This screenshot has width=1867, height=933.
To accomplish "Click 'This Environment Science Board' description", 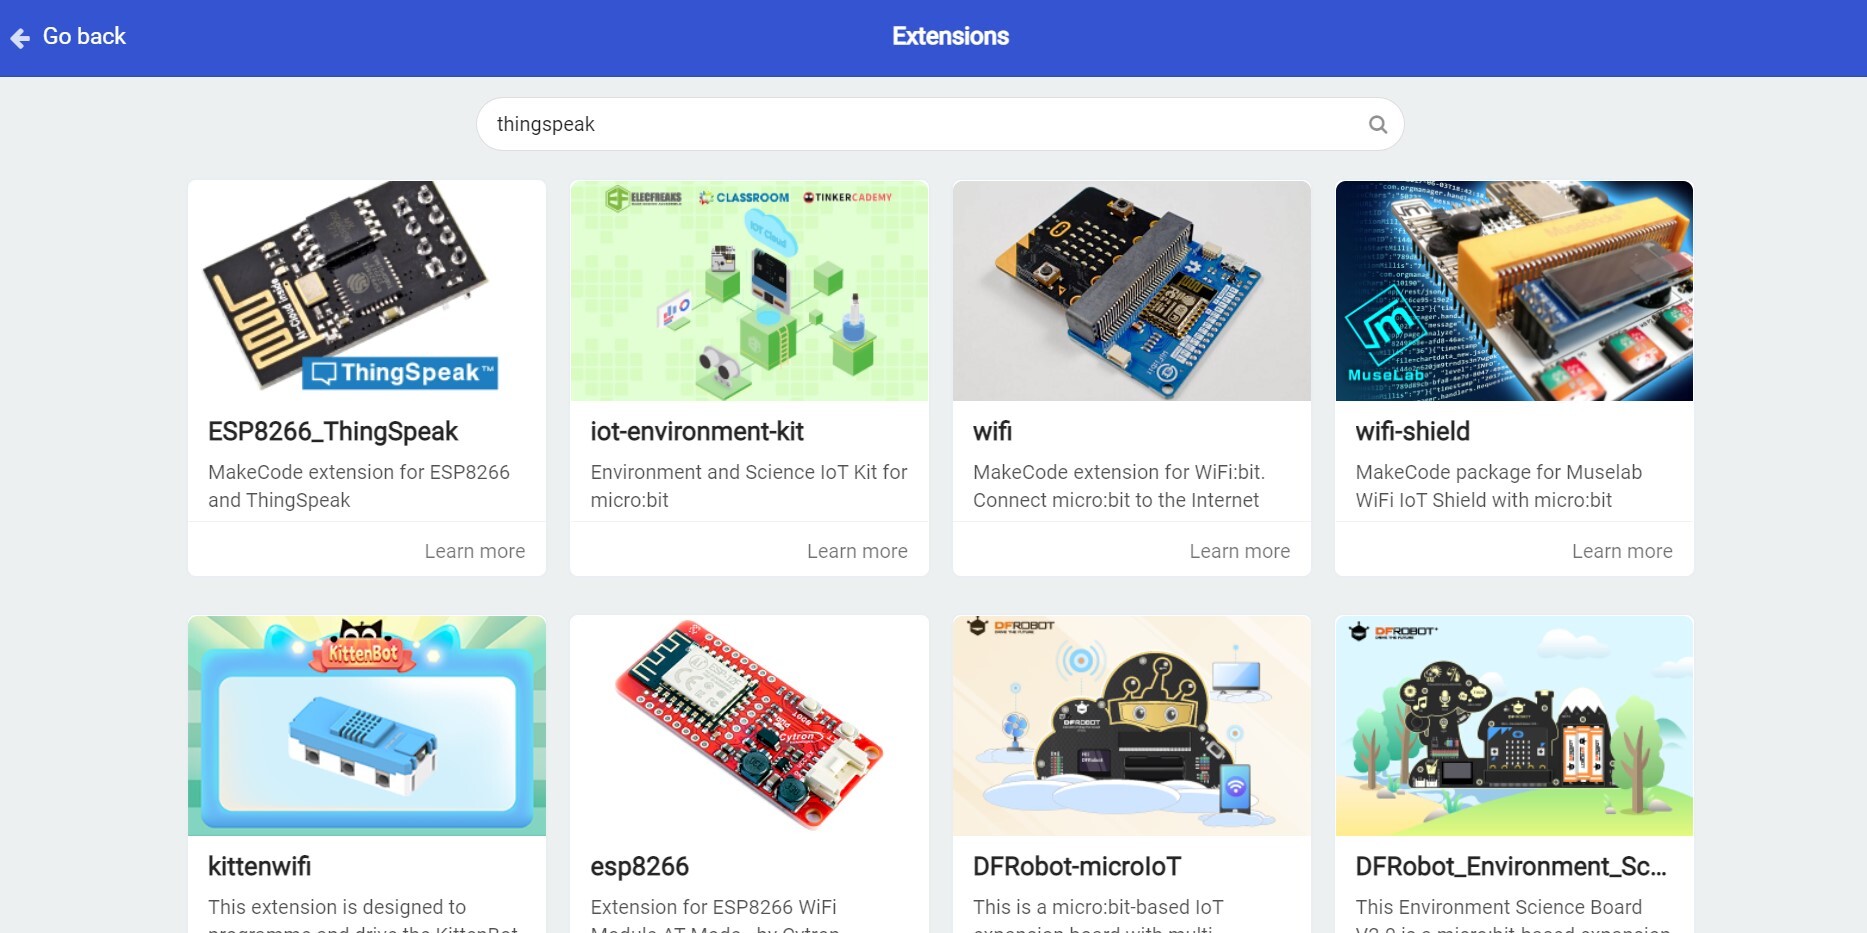I will coord(1499,907).
